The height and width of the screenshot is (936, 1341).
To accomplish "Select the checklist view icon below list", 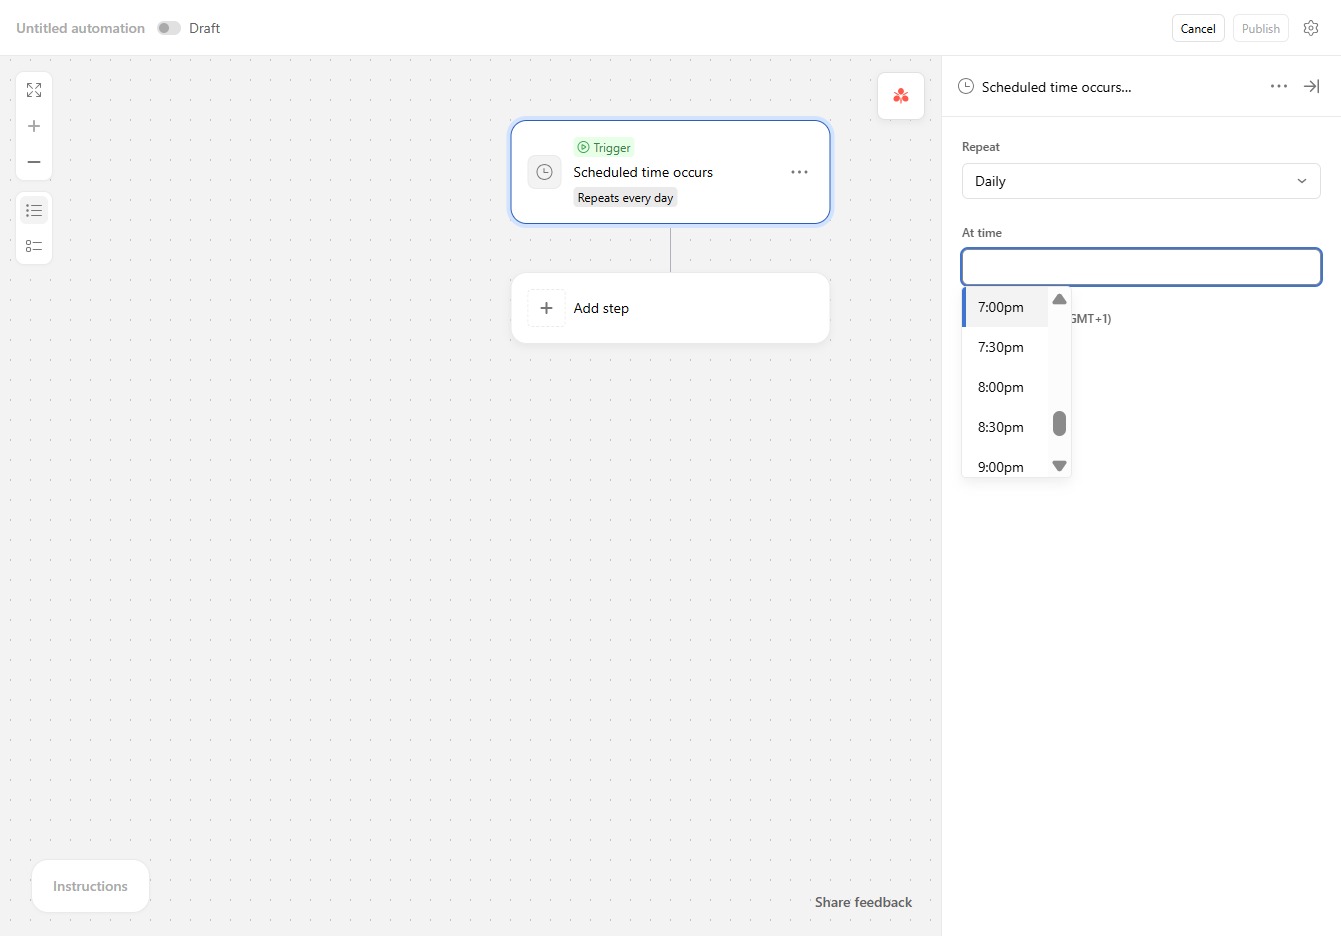I will point(34,246).
